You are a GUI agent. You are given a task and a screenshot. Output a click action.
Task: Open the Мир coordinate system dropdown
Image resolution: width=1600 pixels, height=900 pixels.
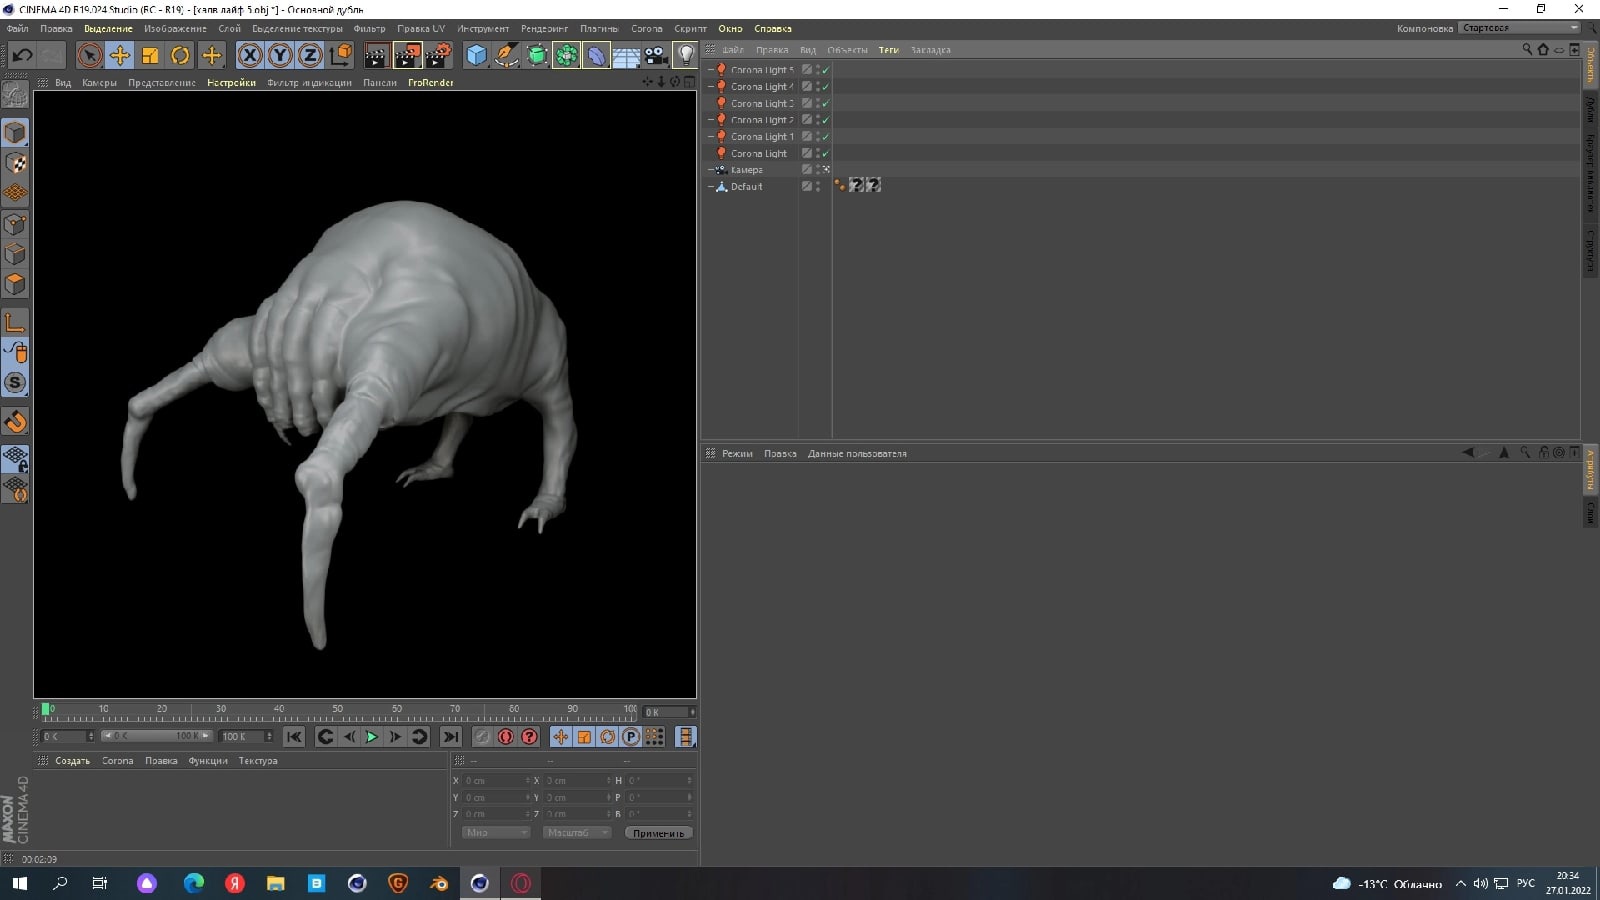[x=495, y=833]
